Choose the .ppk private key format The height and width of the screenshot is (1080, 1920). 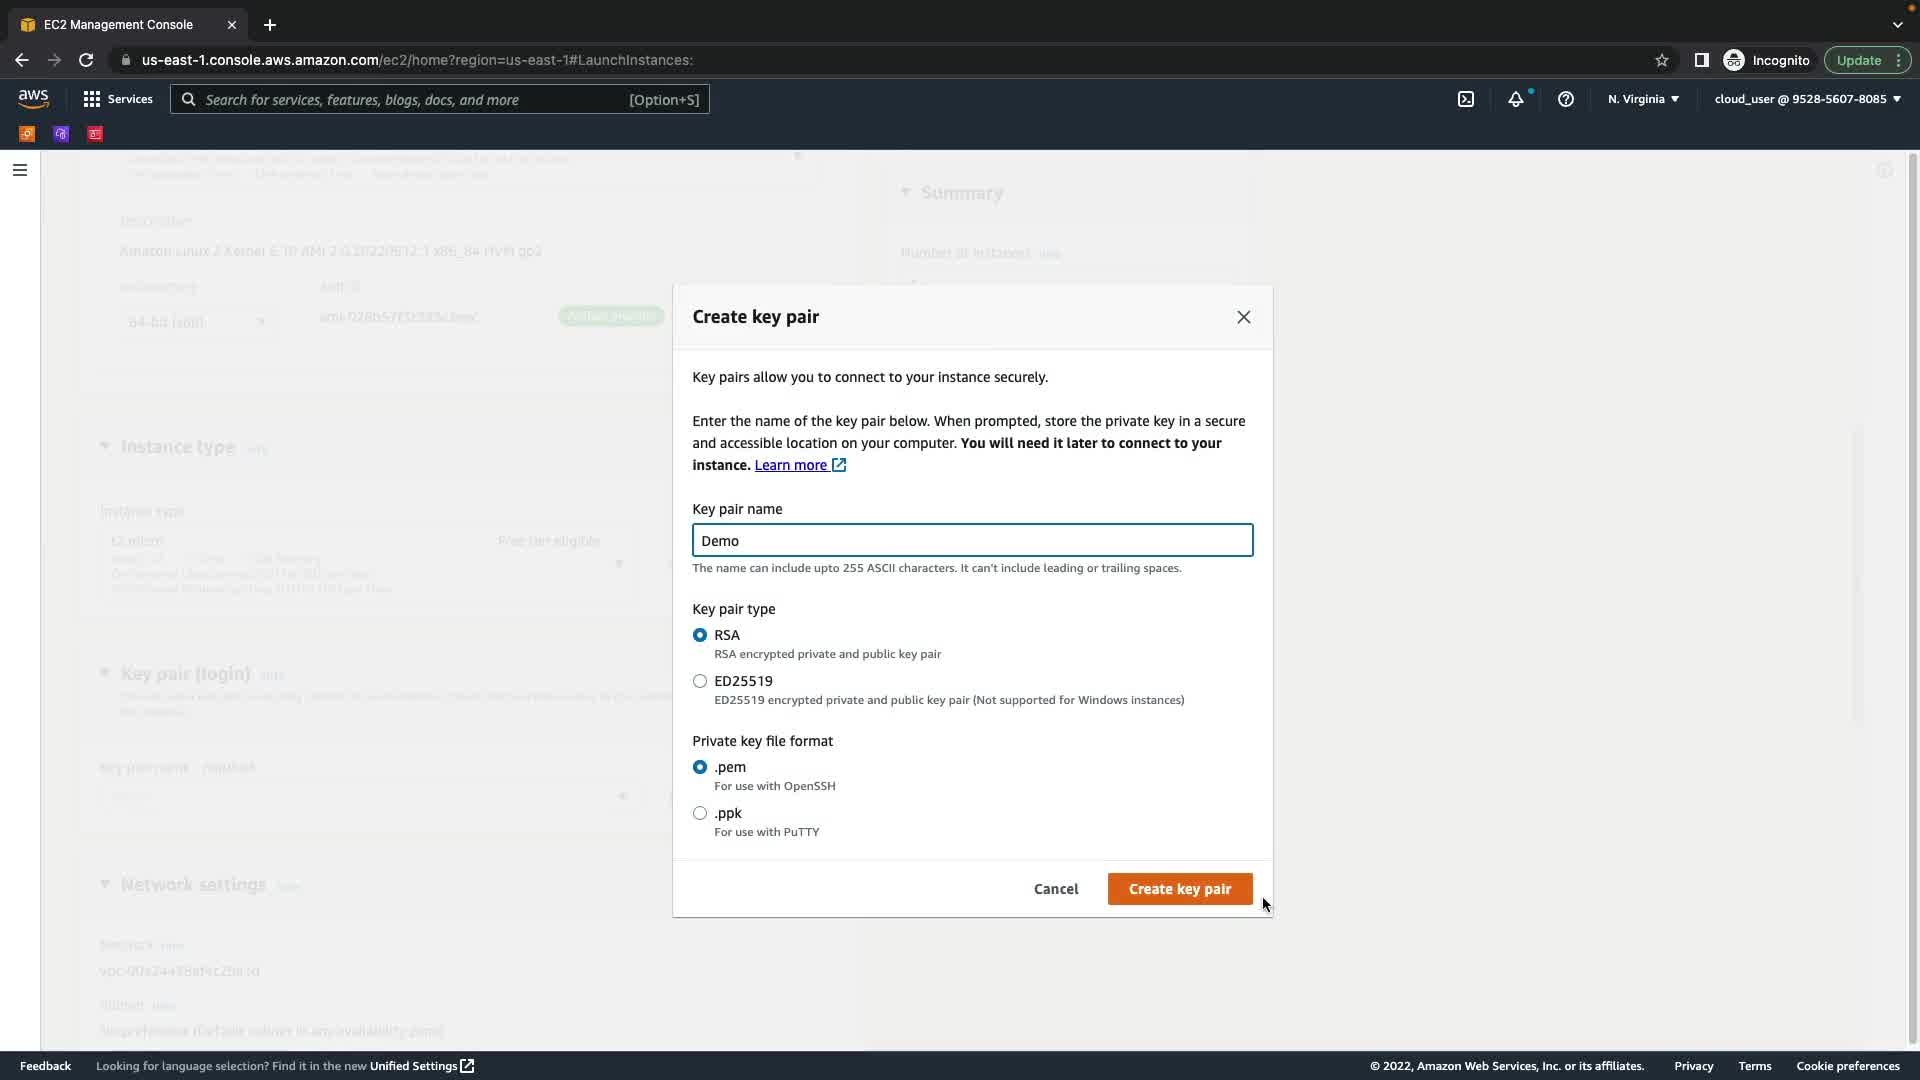[x=700, y=813]
